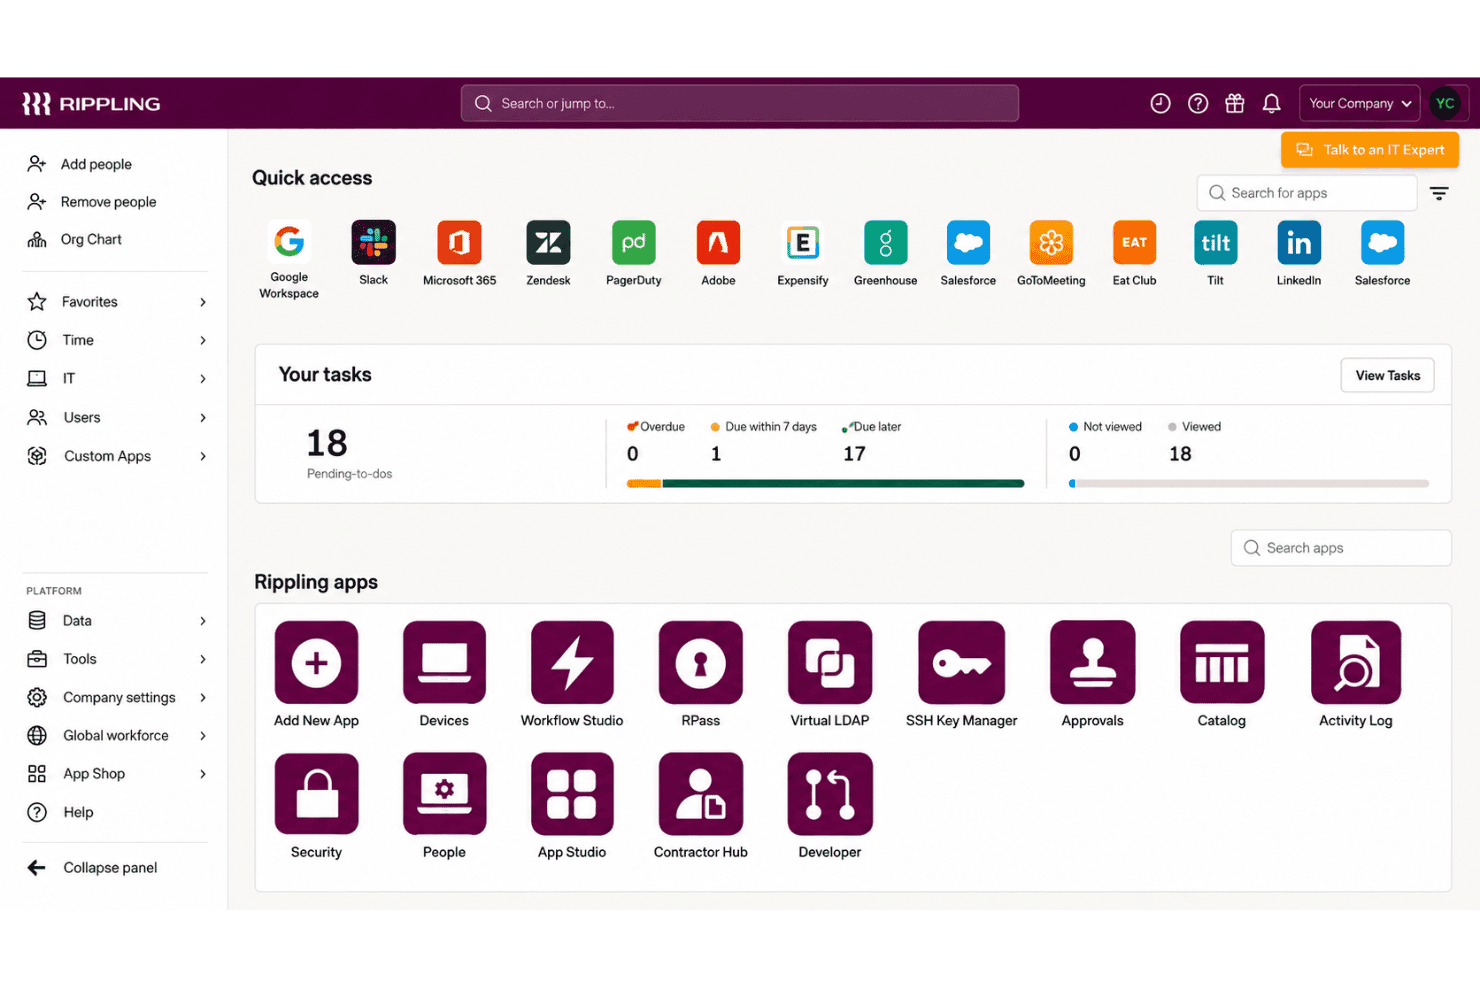The image size is (1480, 987).
Task: Click the View Tasks button
Action: point(1387,375)
